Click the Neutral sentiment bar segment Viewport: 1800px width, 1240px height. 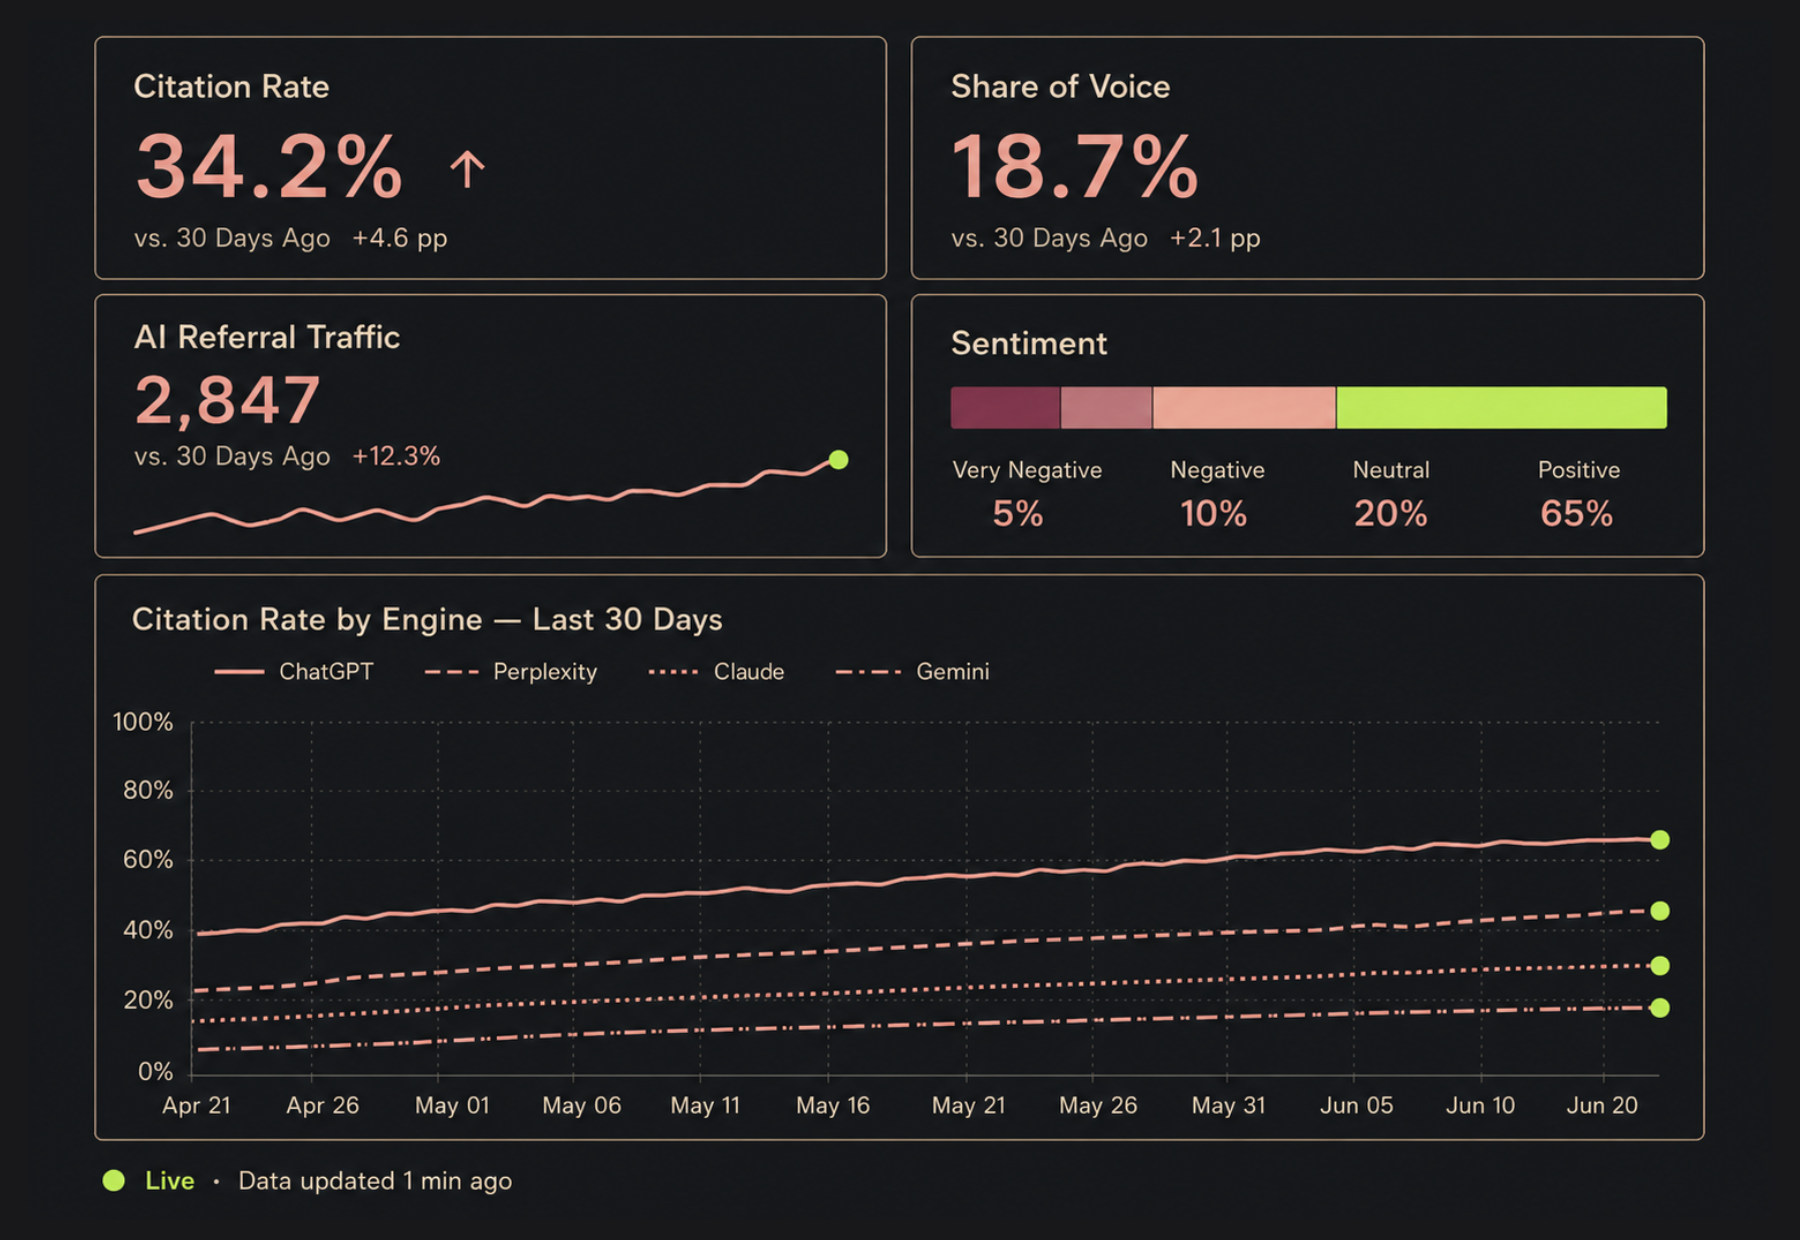1244,408
